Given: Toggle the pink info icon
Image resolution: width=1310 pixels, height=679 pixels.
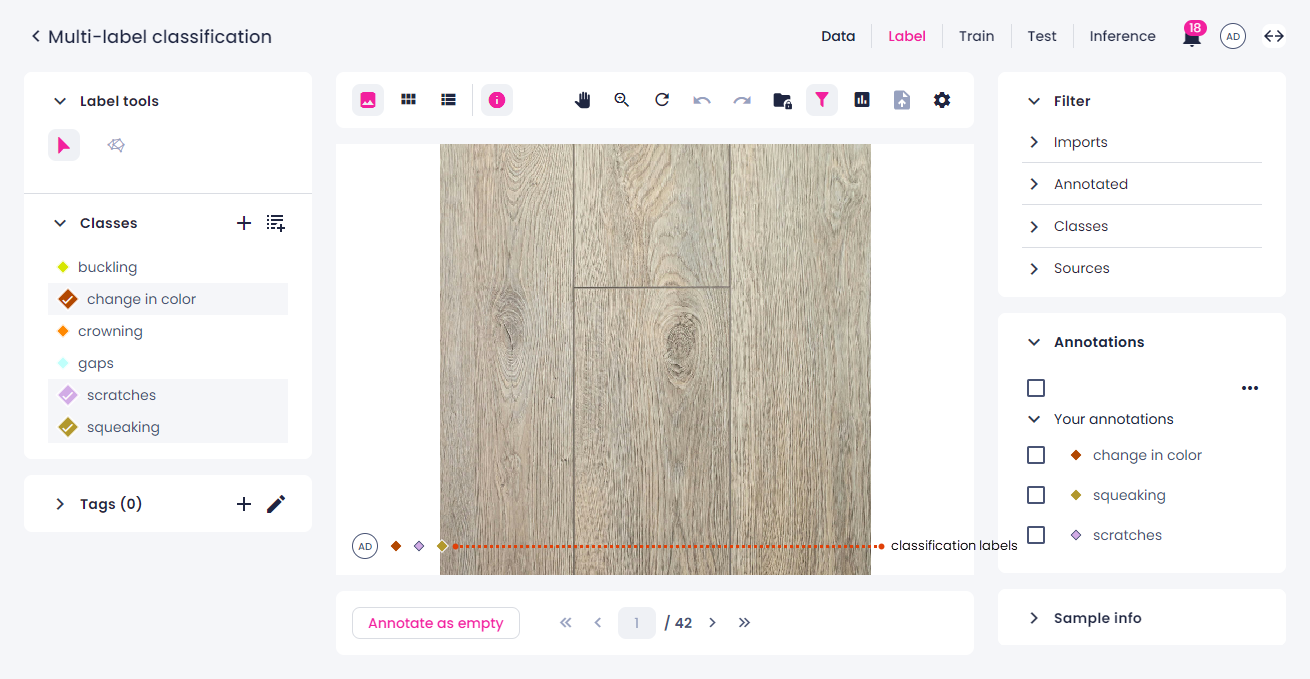Looking at the screenshot, I should coord(497,100).
